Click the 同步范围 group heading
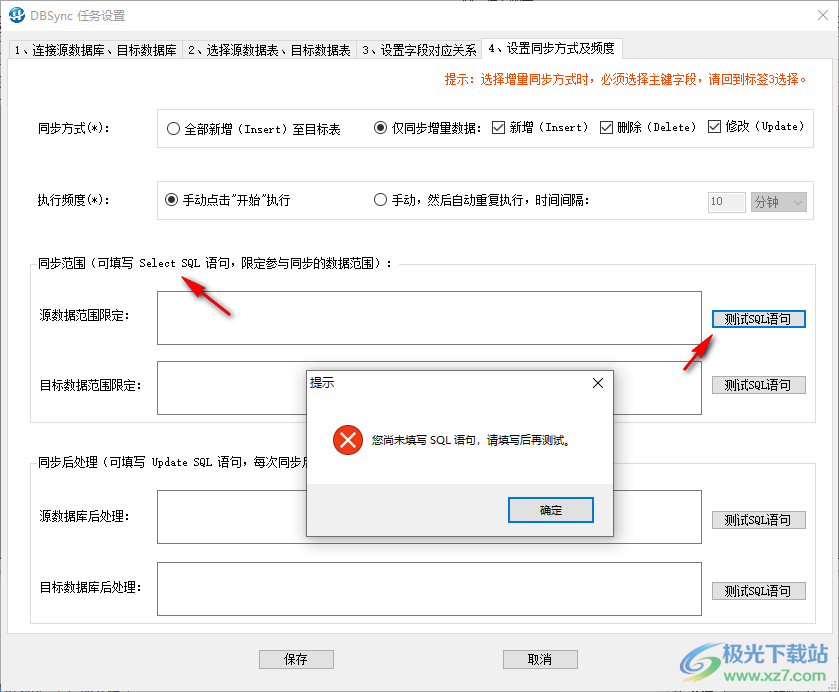839x692 pixels. click(x=215, y=263)
